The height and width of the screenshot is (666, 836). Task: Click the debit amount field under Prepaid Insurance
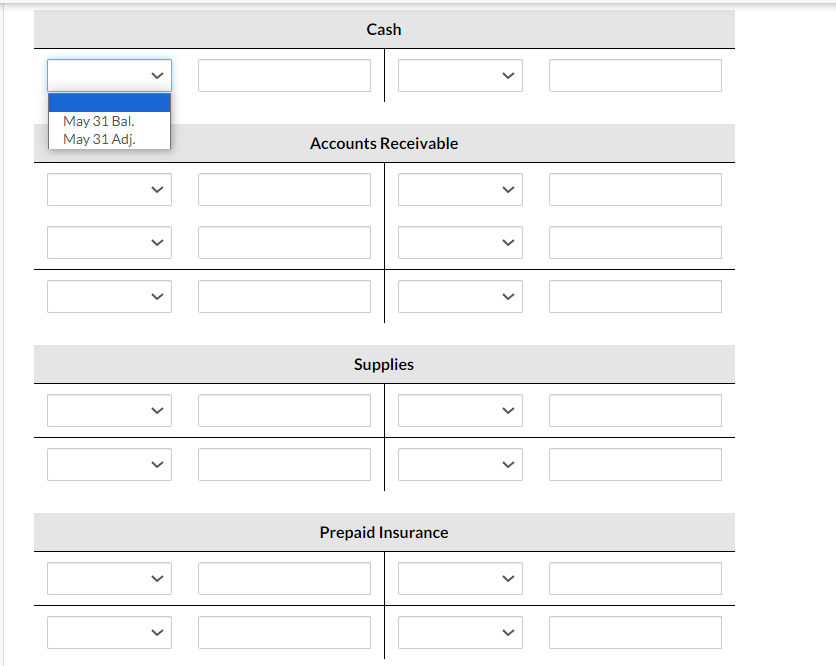click(x=284, y=578)
